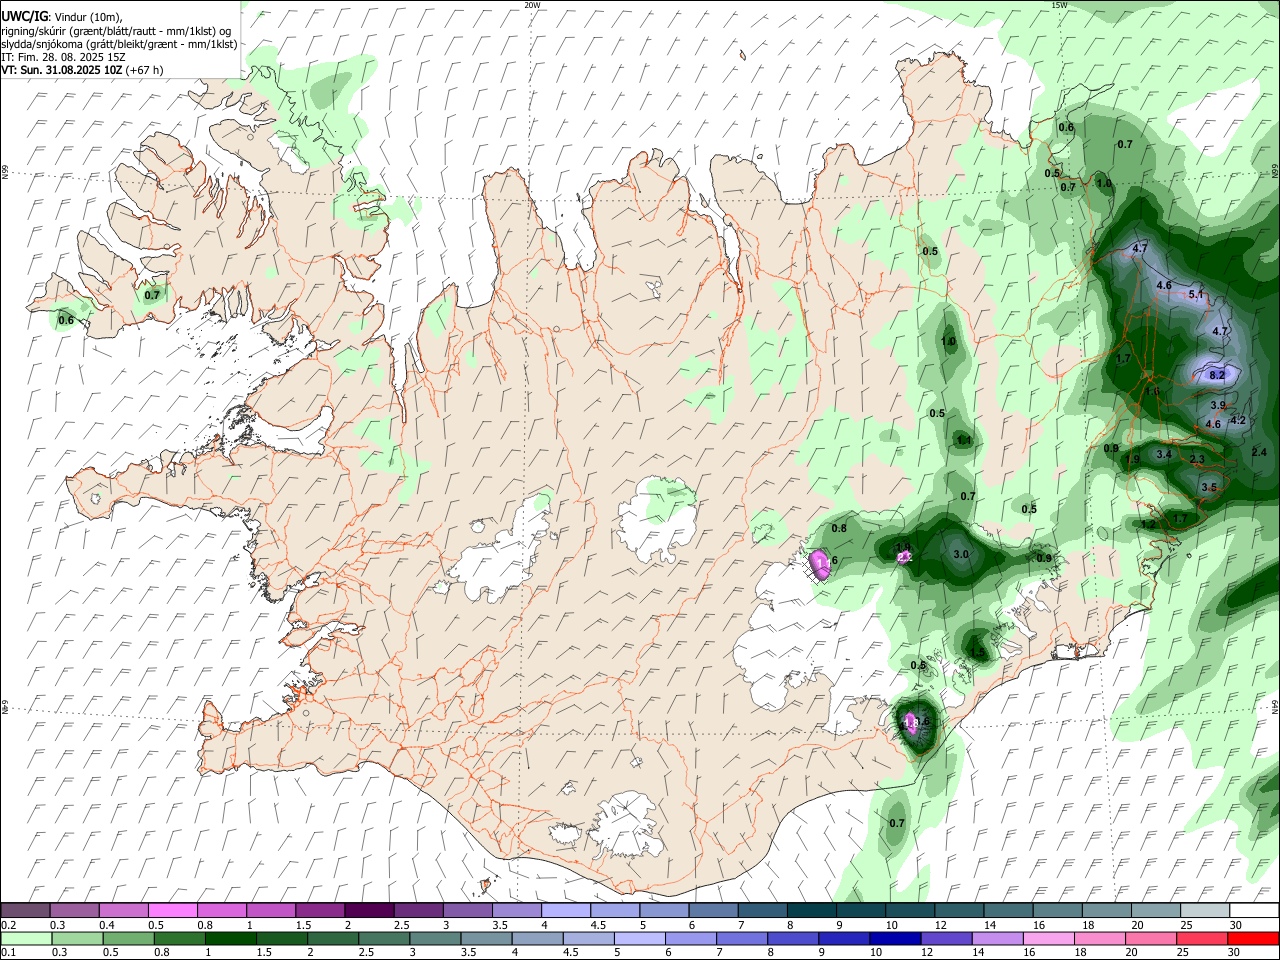Click the palest green bottom-row swatch labeled 0.1

[25, 938]
